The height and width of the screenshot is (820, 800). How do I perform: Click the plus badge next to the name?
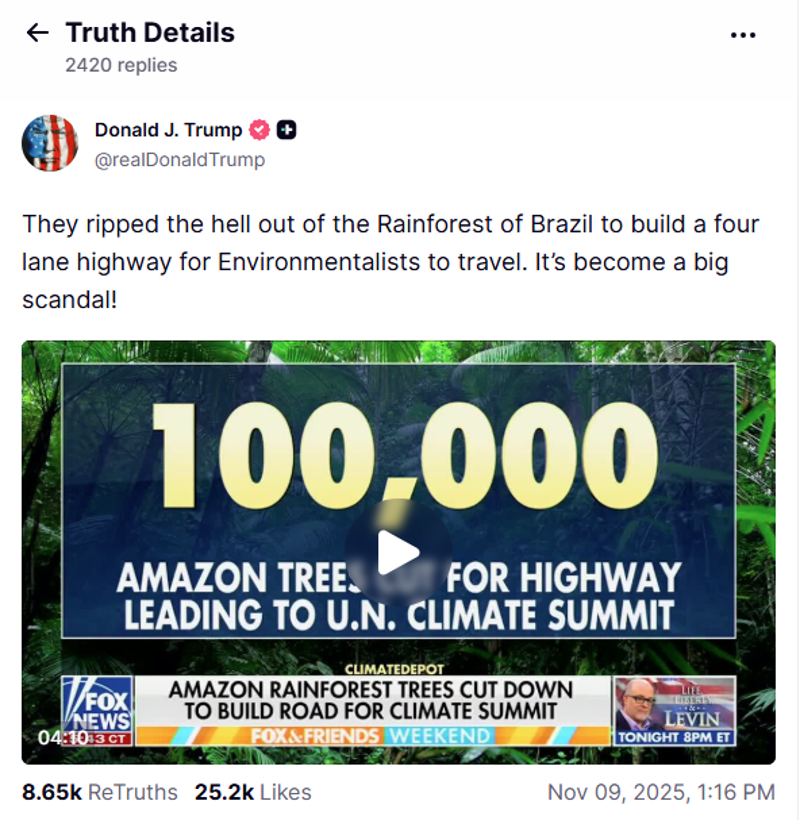click(287, 130)
